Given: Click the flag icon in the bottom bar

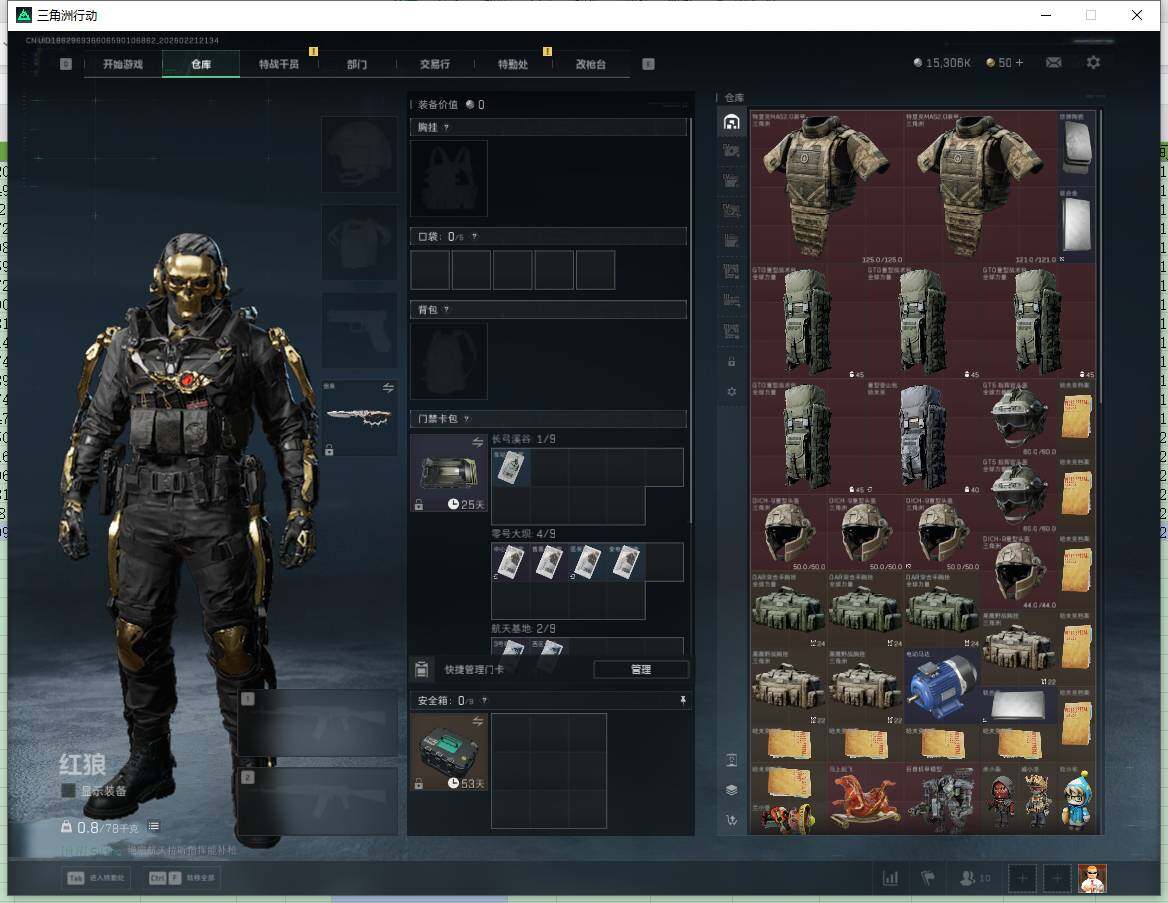Looking at the screenshot, I should click(928, 878).
